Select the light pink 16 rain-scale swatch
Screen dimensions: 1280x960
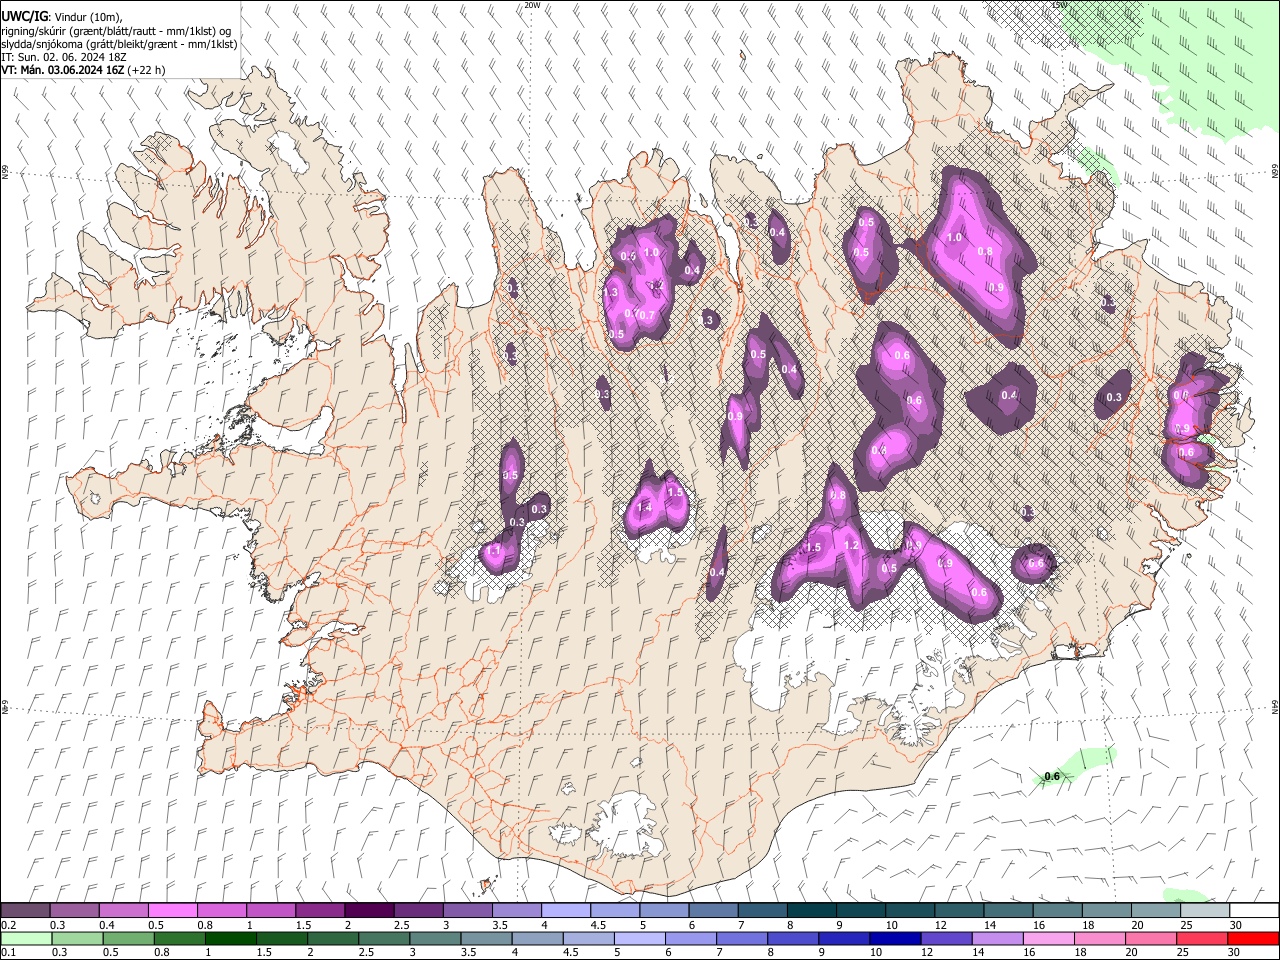point(1048,939)
